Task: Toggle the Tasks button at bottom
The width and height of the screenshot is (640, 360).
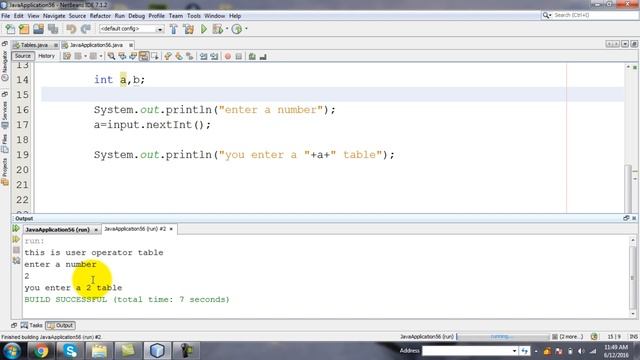Action: (x=31, y=325)
